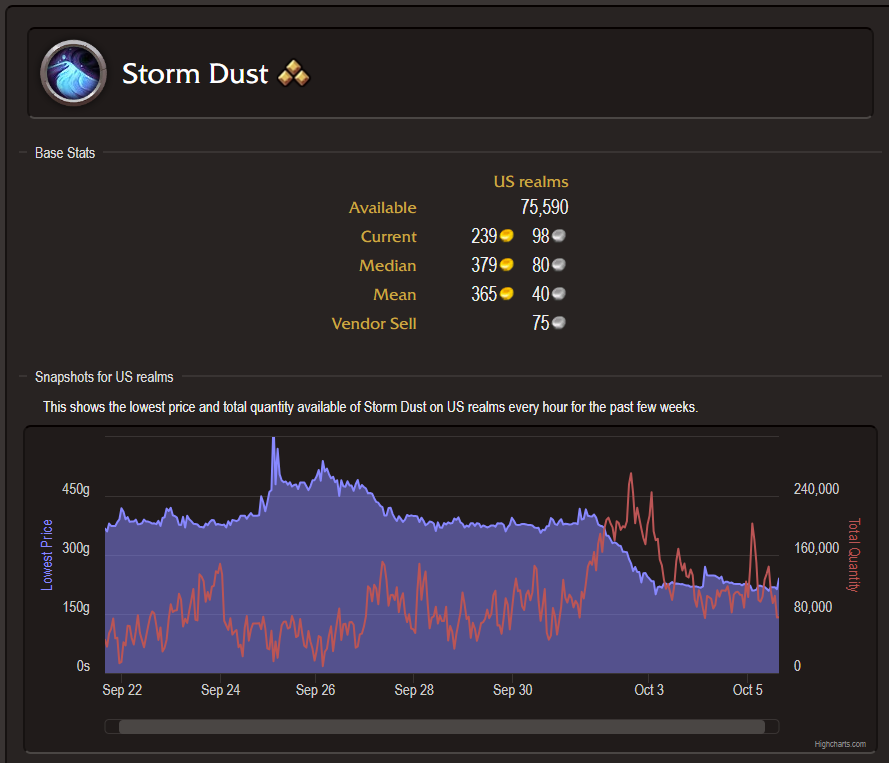The width and height of the screenshot is (889, 763).
Task: Select the Oct 3 date label on chart
Action: click(x=649, y=690)
